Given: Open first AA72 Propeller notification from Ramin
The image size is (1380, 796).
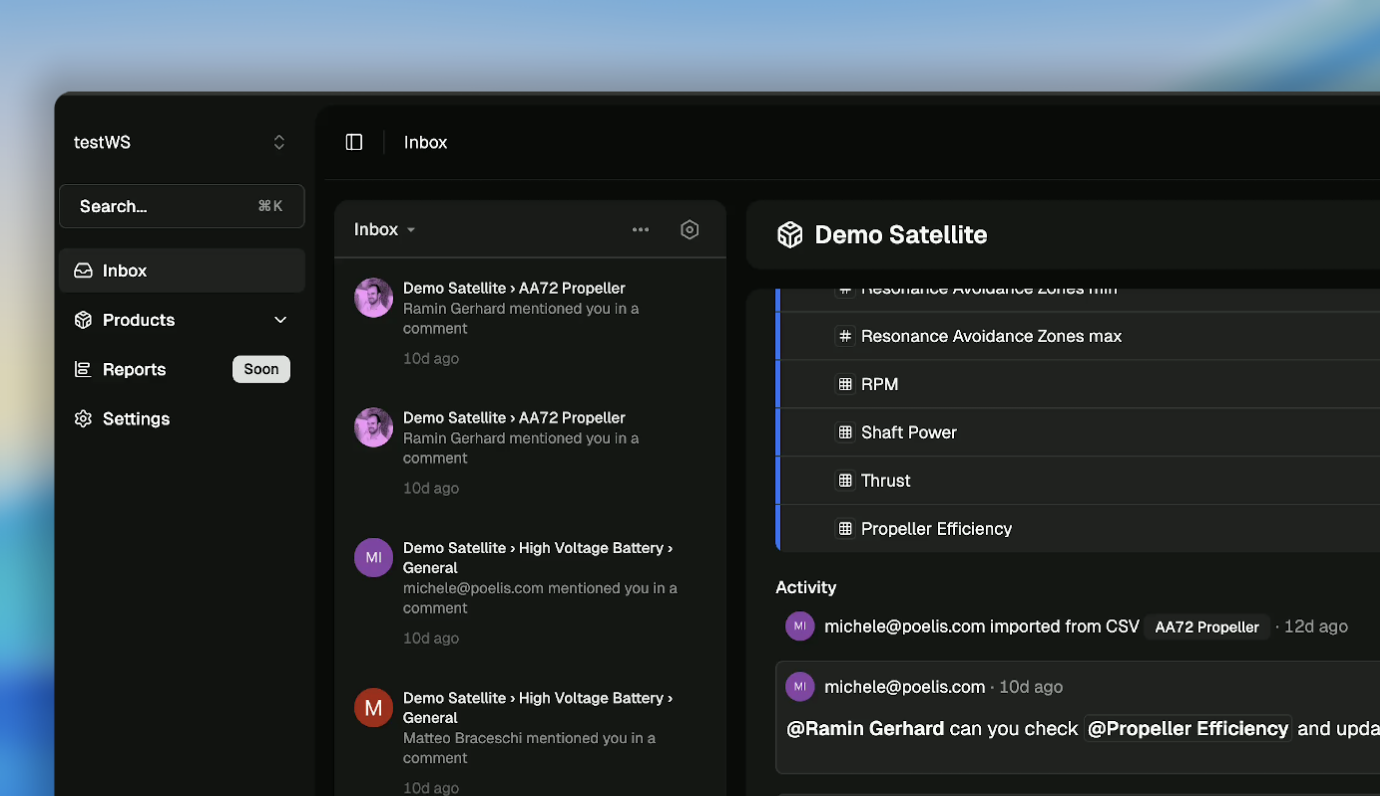Looking at the screenshot, I should pos(530,323).
